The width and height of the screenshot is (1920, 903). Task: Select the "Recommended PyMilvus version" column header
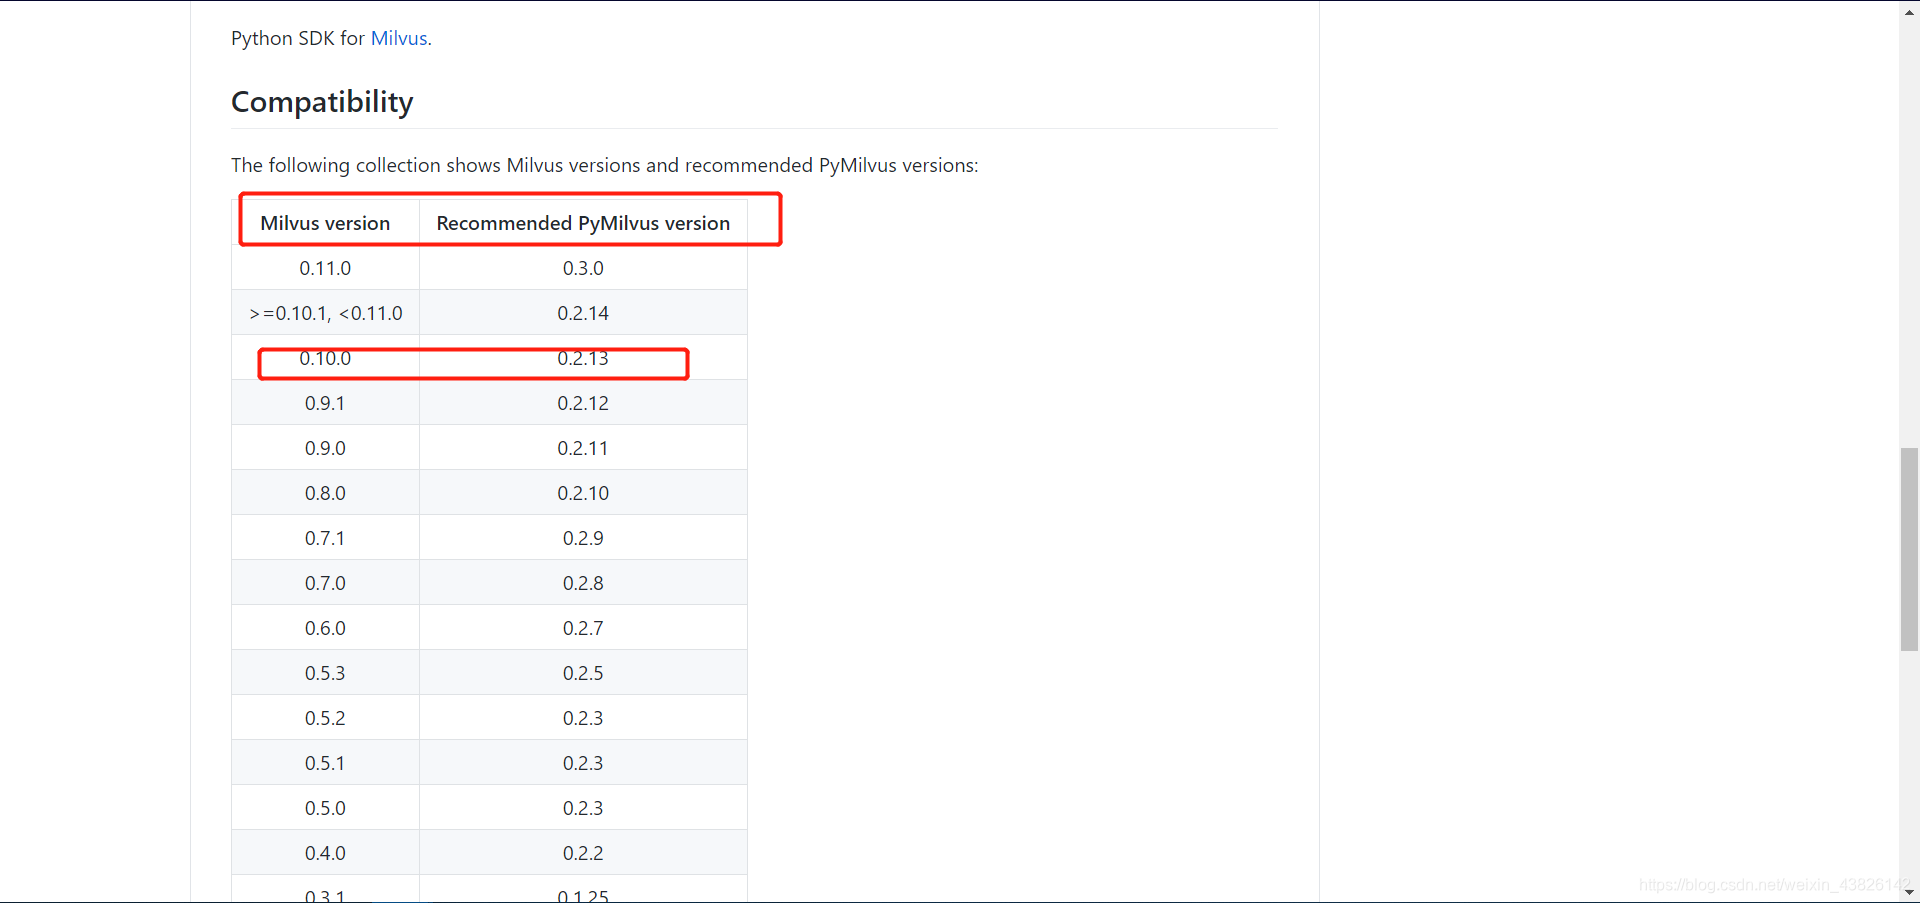coord(583,223)
